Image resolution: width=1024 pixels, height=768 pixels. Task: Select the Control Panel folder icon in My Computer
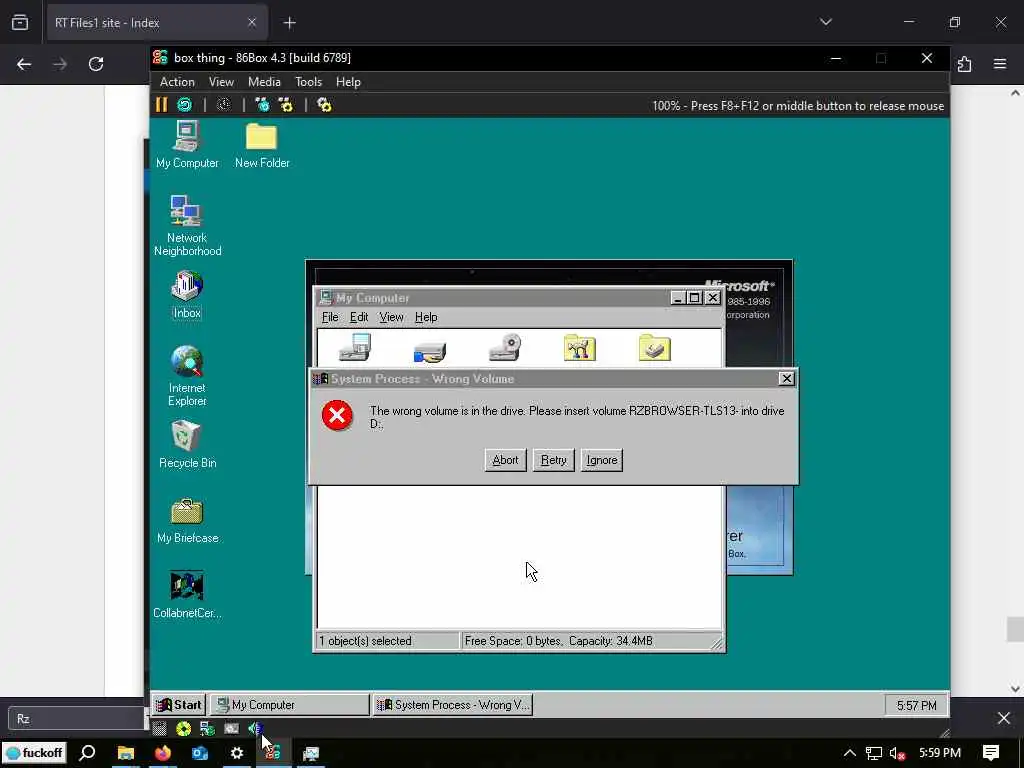tap(580, 347)
